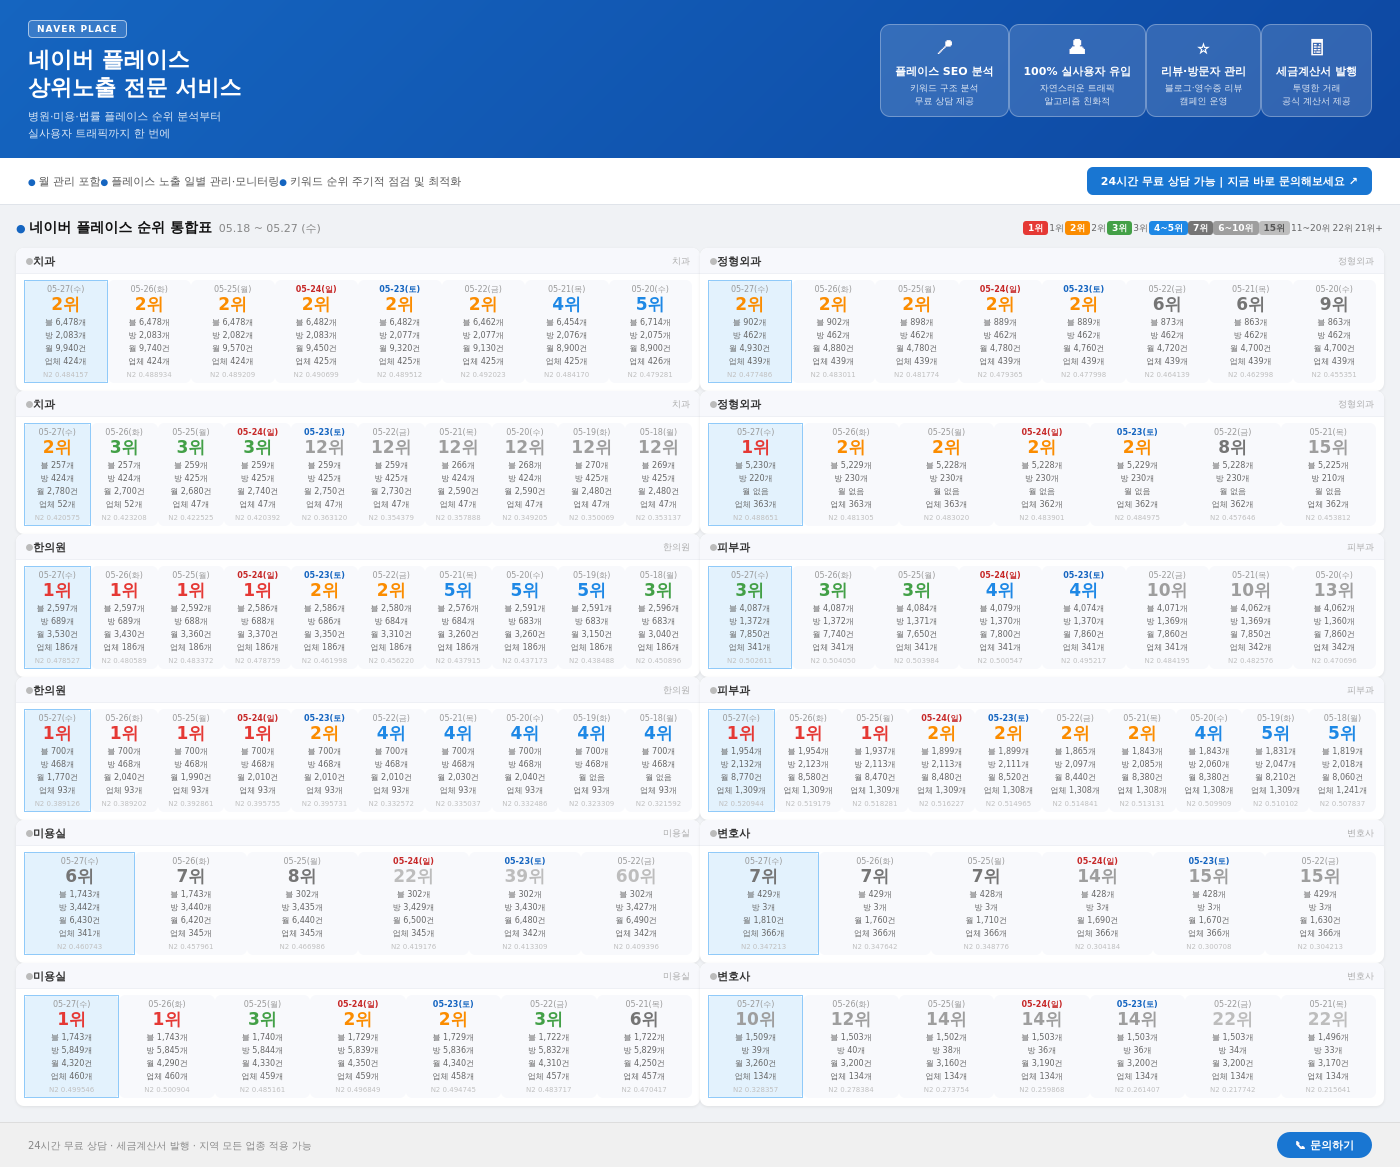Image resolution: width=1400 pixels, height=1167 pixels.
Task: Click the 21위+ legend label
Action: (1368, 228)
